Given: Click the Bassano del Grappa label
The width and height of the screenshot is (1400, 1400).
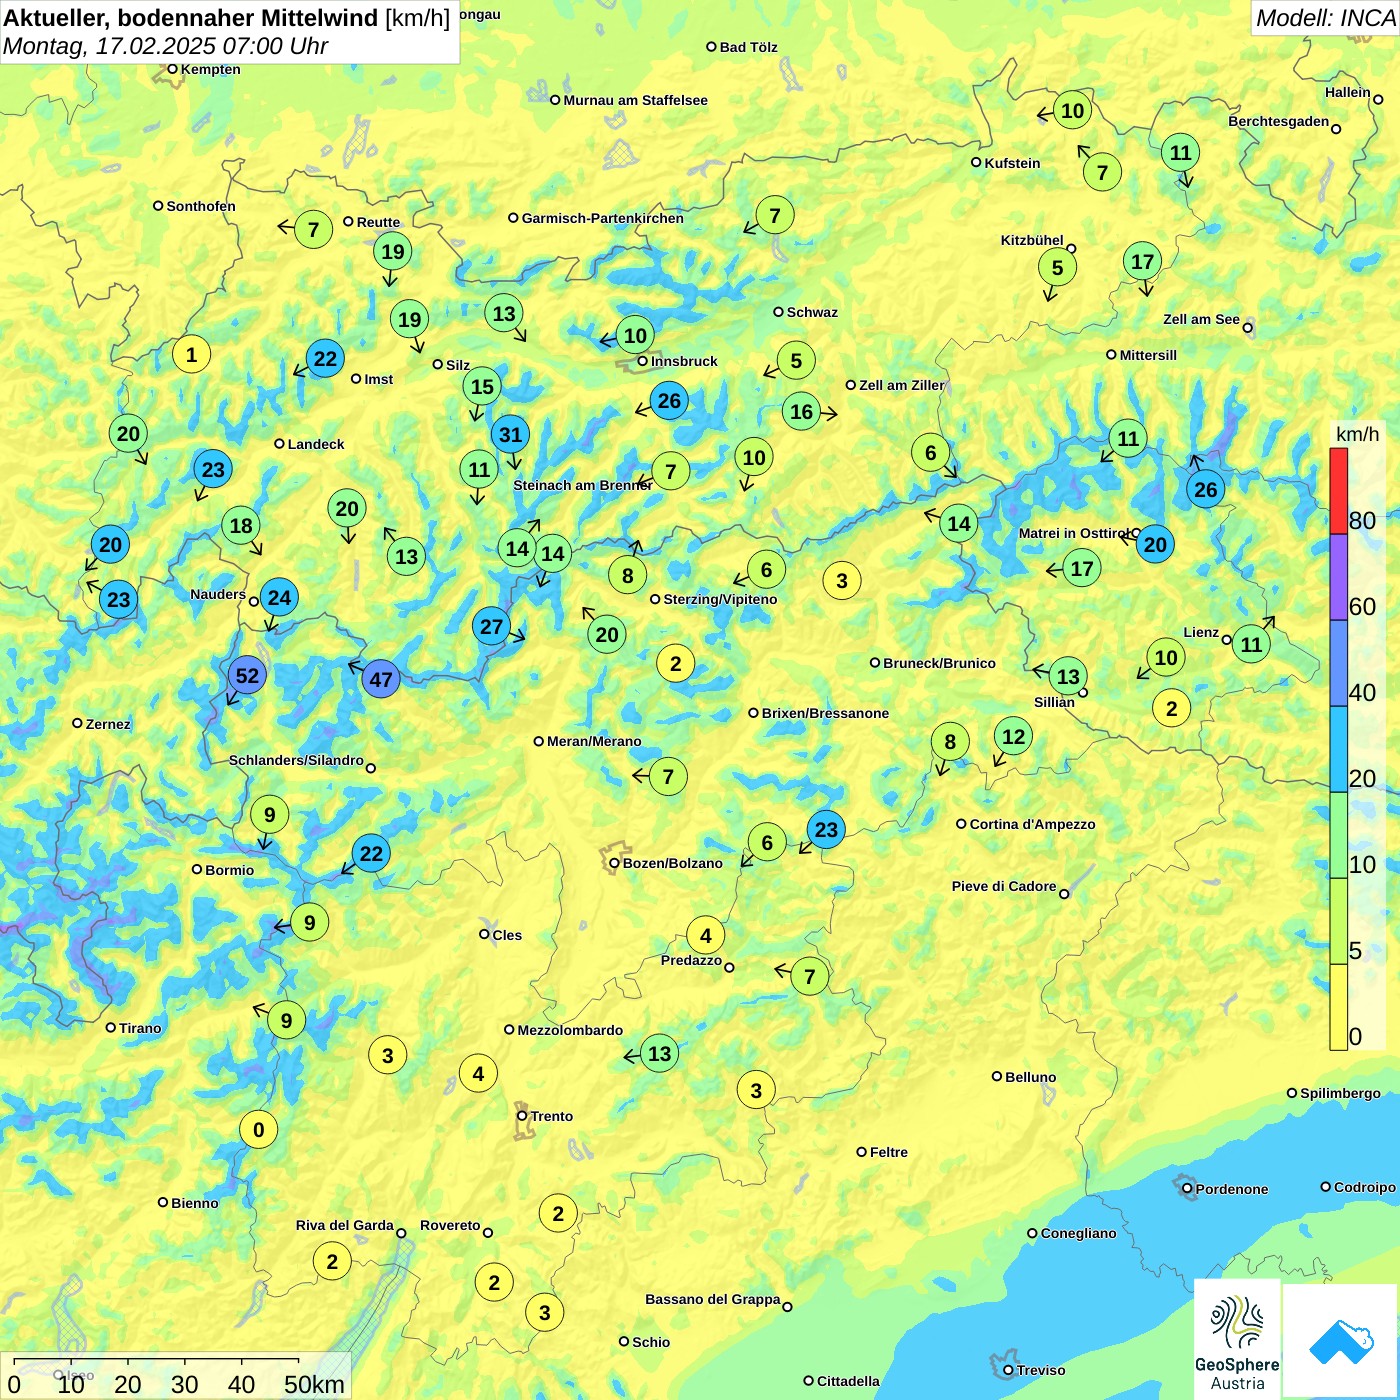Looking at the screenshot, I should click(712, 1299).
